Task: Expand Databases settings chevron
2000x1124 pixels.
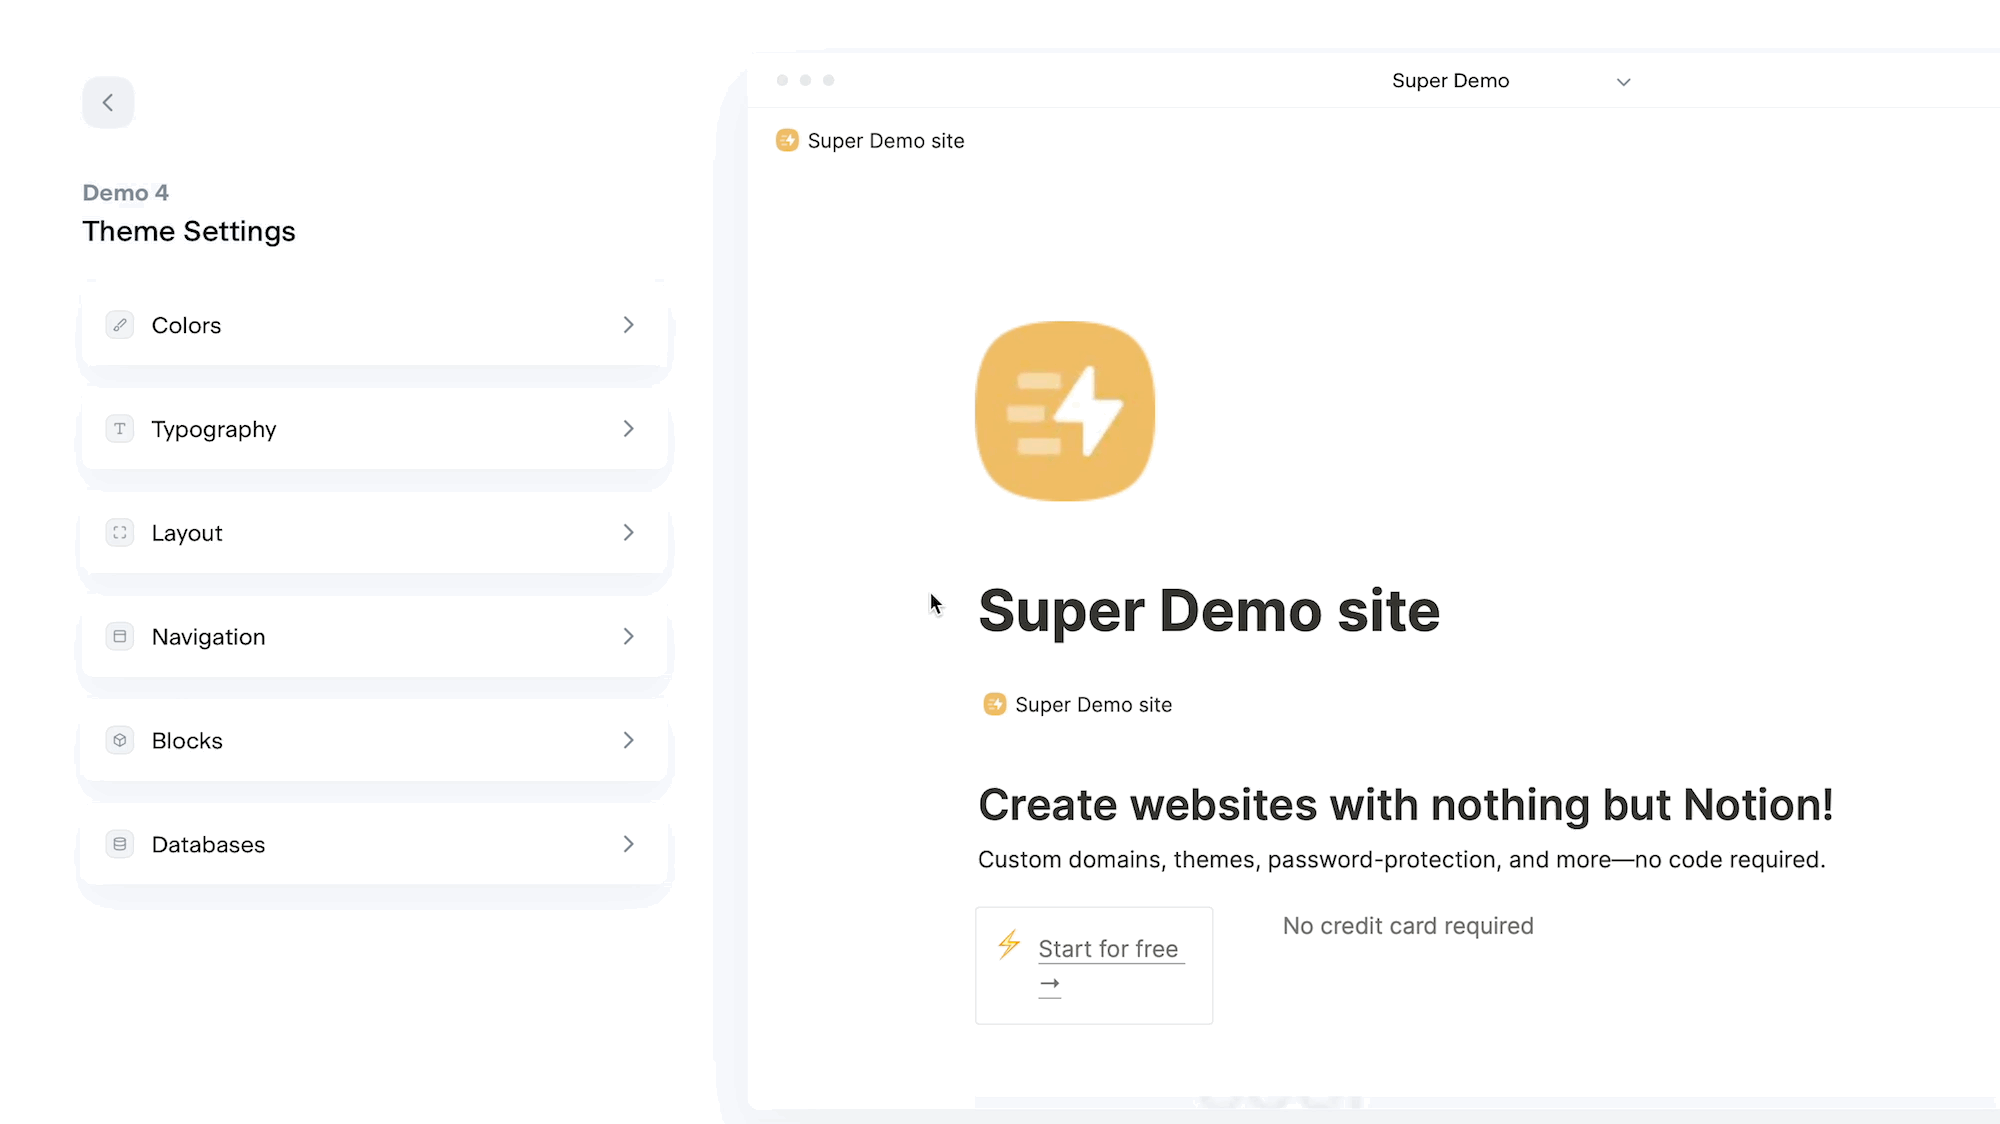Action: [628, 845]
